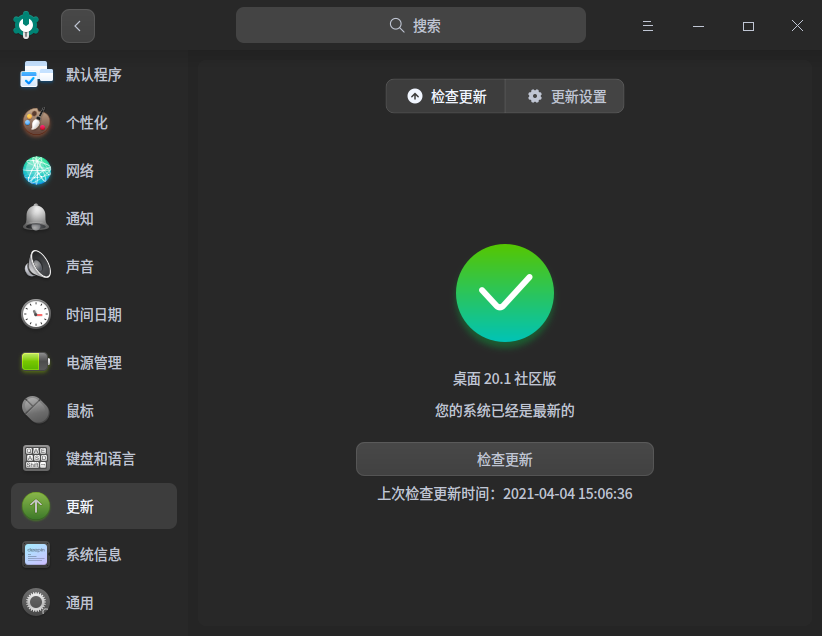Minimize the control center window
The width and height of the screenshot is (822, 636).
coord(698,26)
